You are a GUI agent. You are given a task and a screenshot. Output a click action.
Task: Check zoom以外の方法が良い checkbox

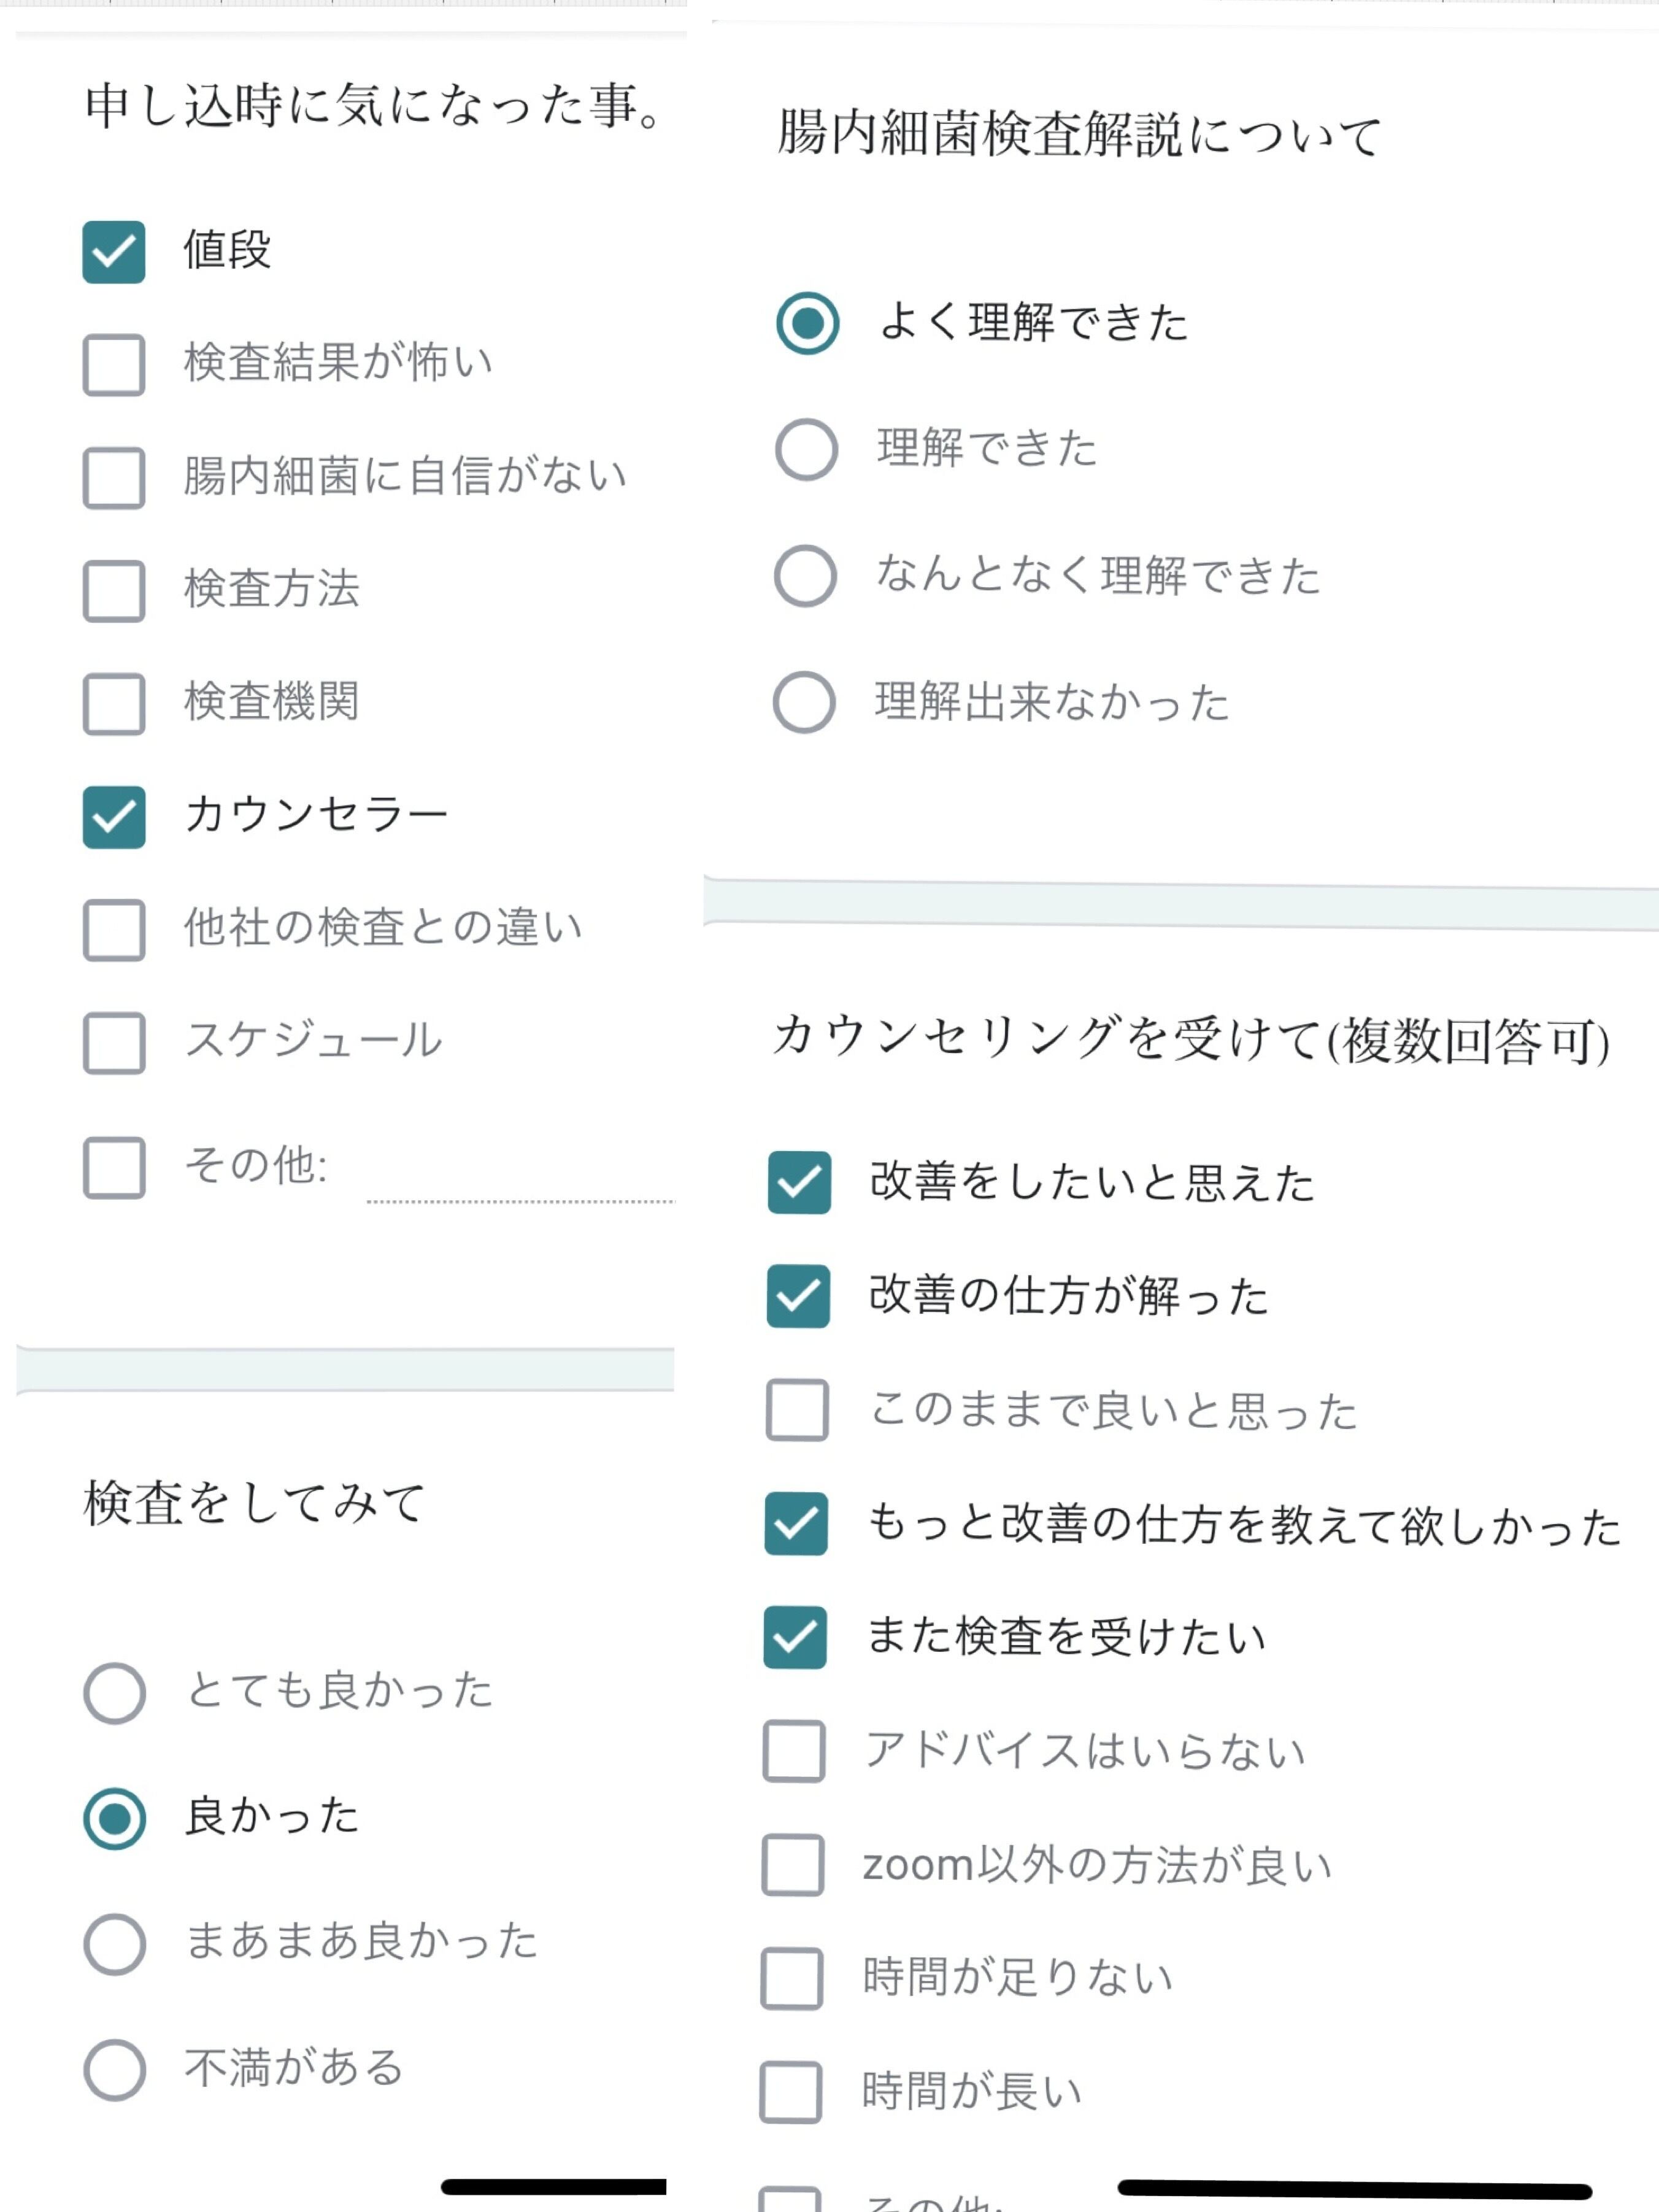click(x=793, y=1865)
